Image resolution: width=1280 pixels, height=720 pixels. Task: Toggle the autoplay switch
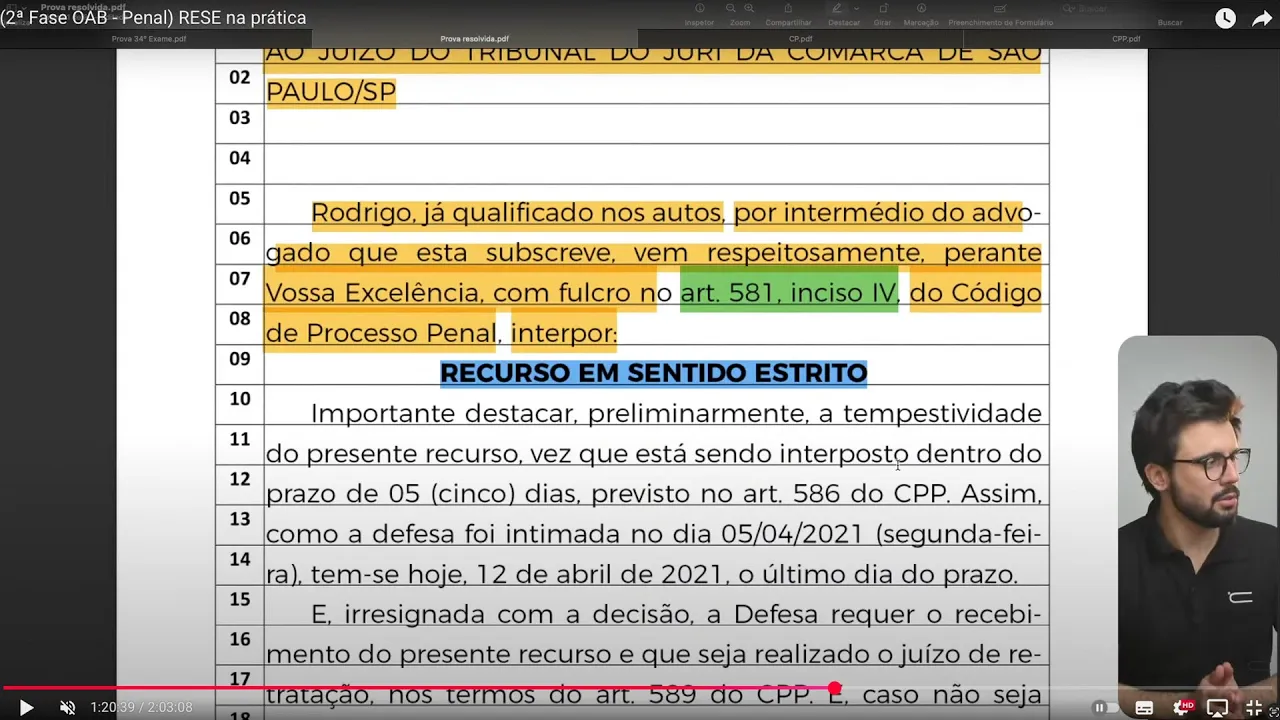click(1104, 707)
